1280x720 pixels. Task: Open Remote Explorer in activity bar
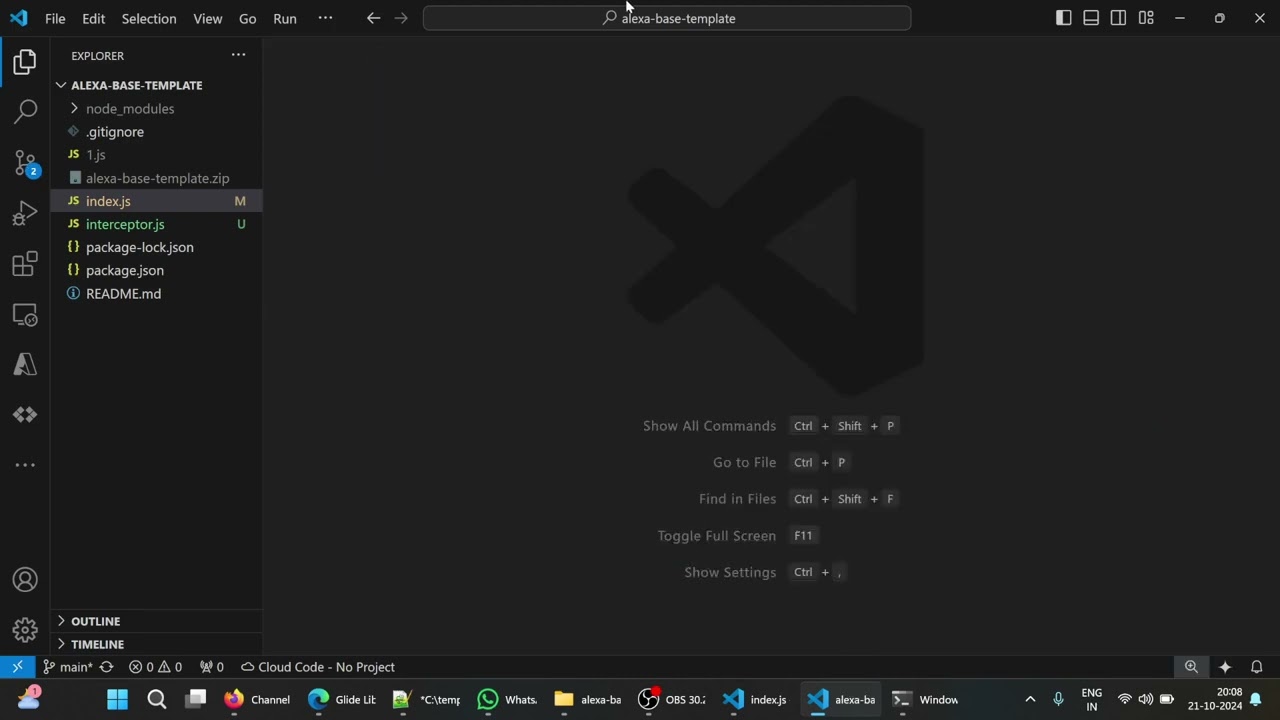coord(25,315)
